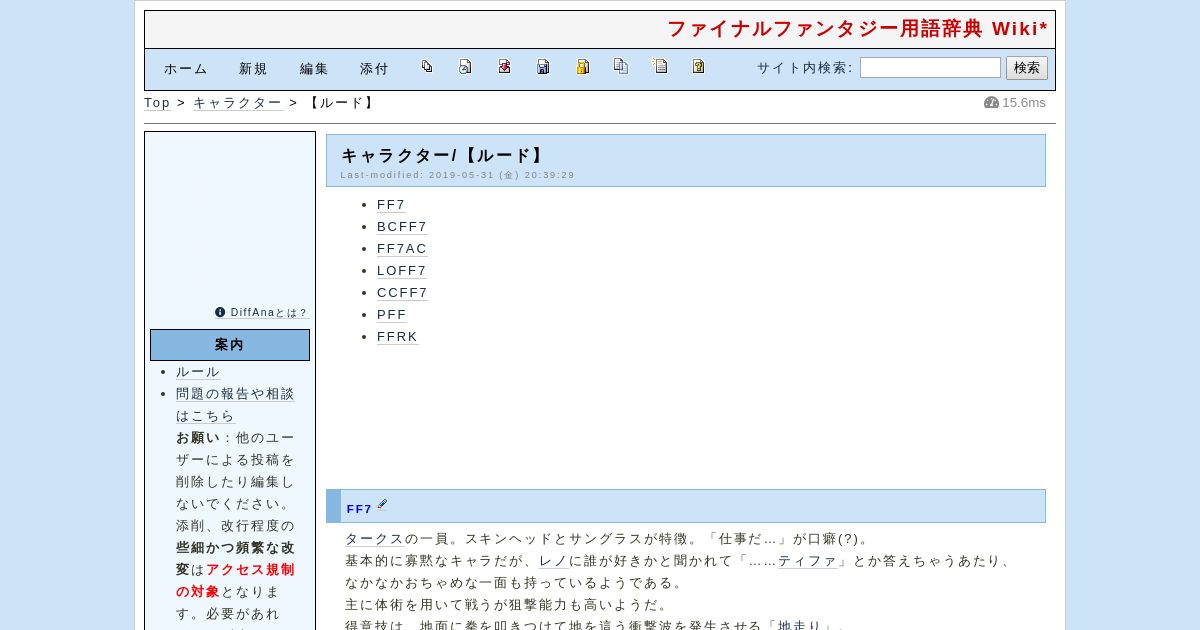
Task: Click the Last-modified timestamp text
Action: coord(457,175)
